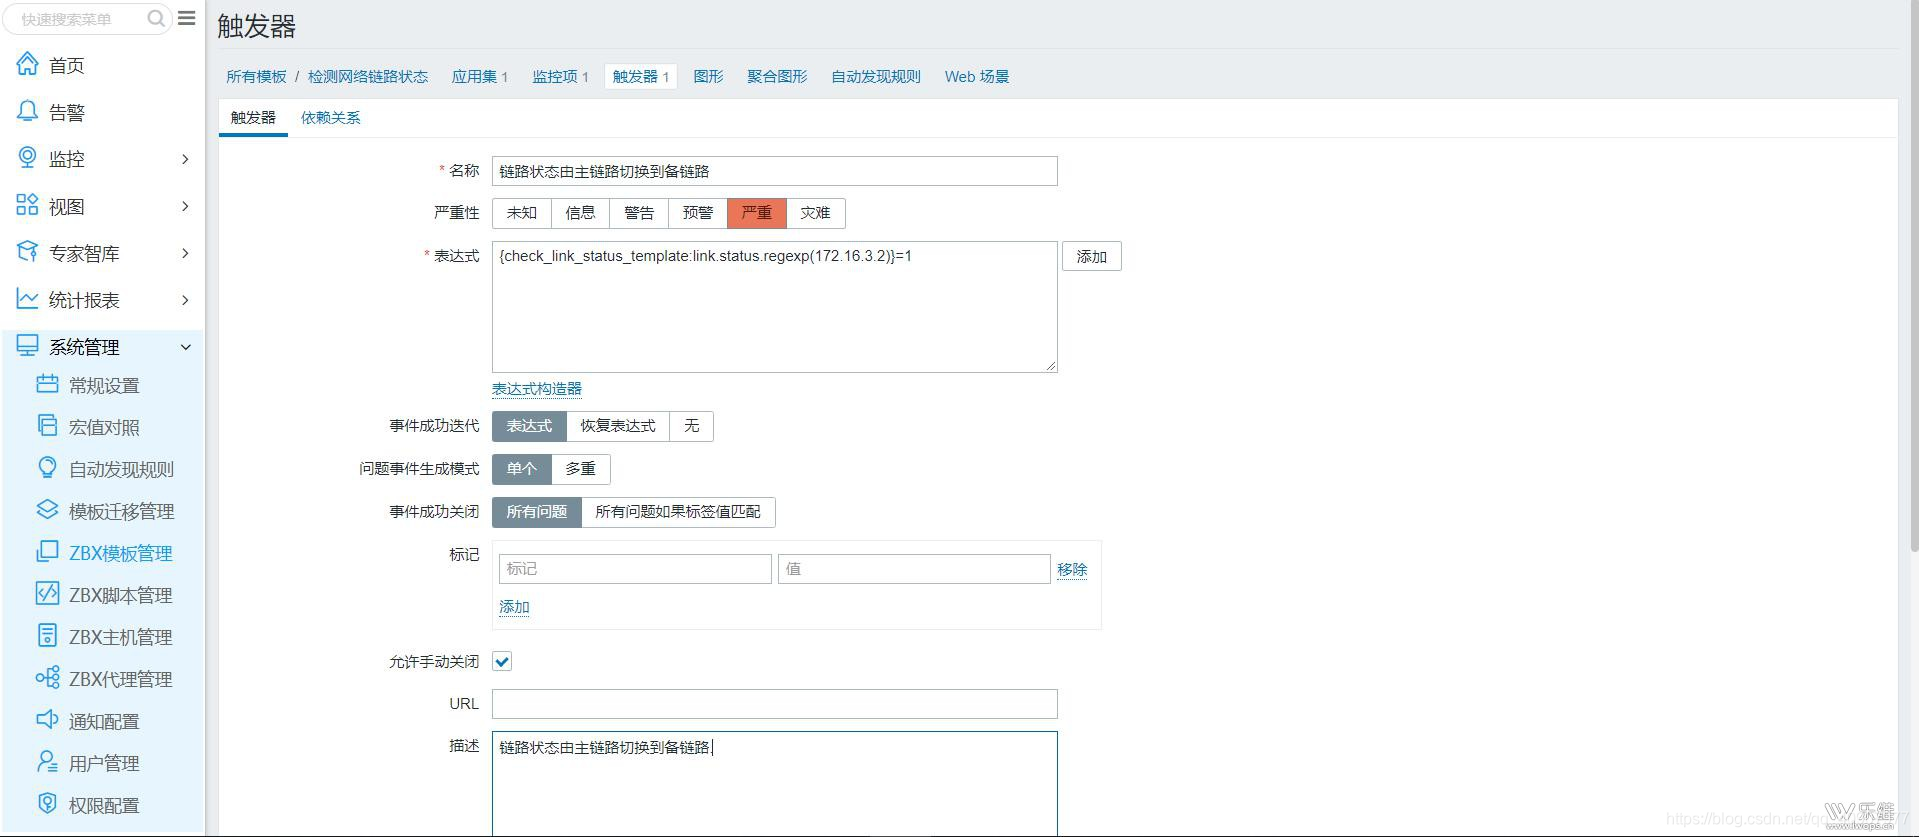Click the layers icon beside 模板迁移管理
This screenshot has width=1919, height=837.
point(47,510)
